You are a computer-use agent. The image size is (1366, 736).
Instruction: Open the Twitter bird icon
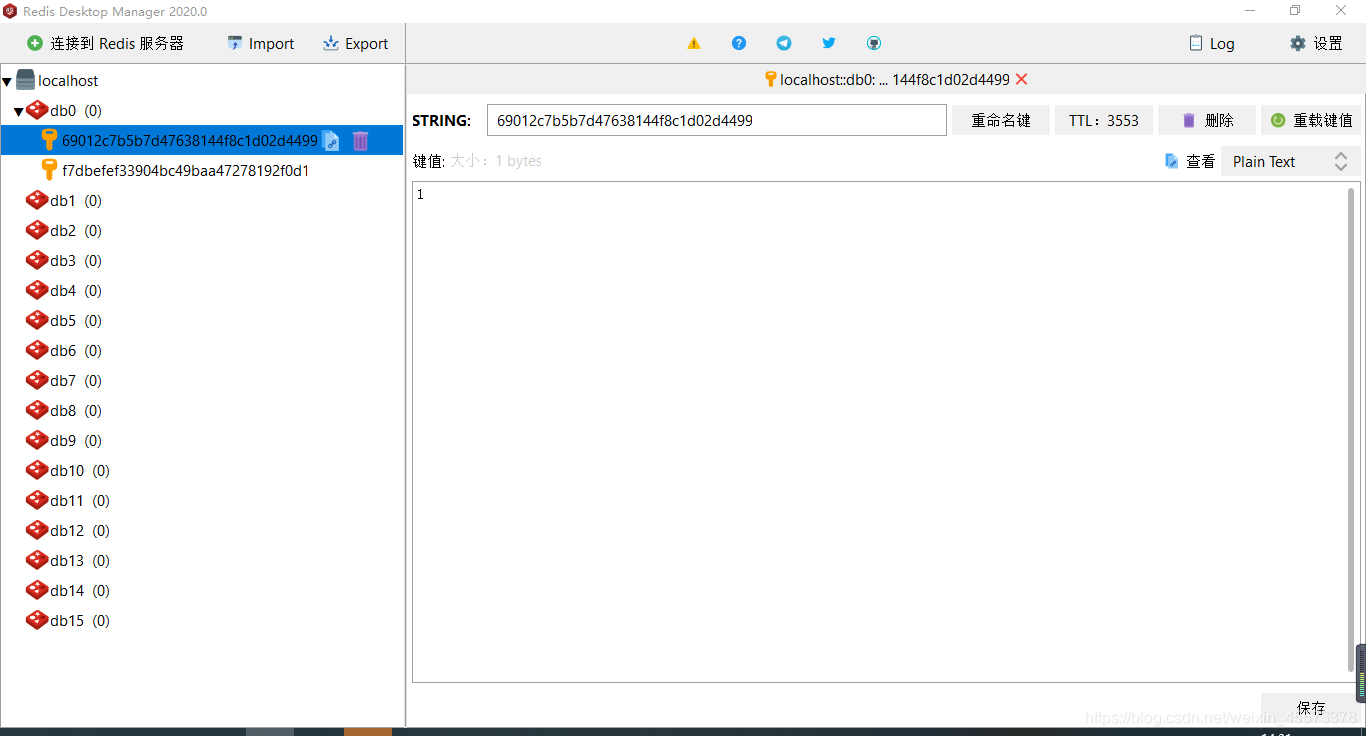[x=829, y=43]
